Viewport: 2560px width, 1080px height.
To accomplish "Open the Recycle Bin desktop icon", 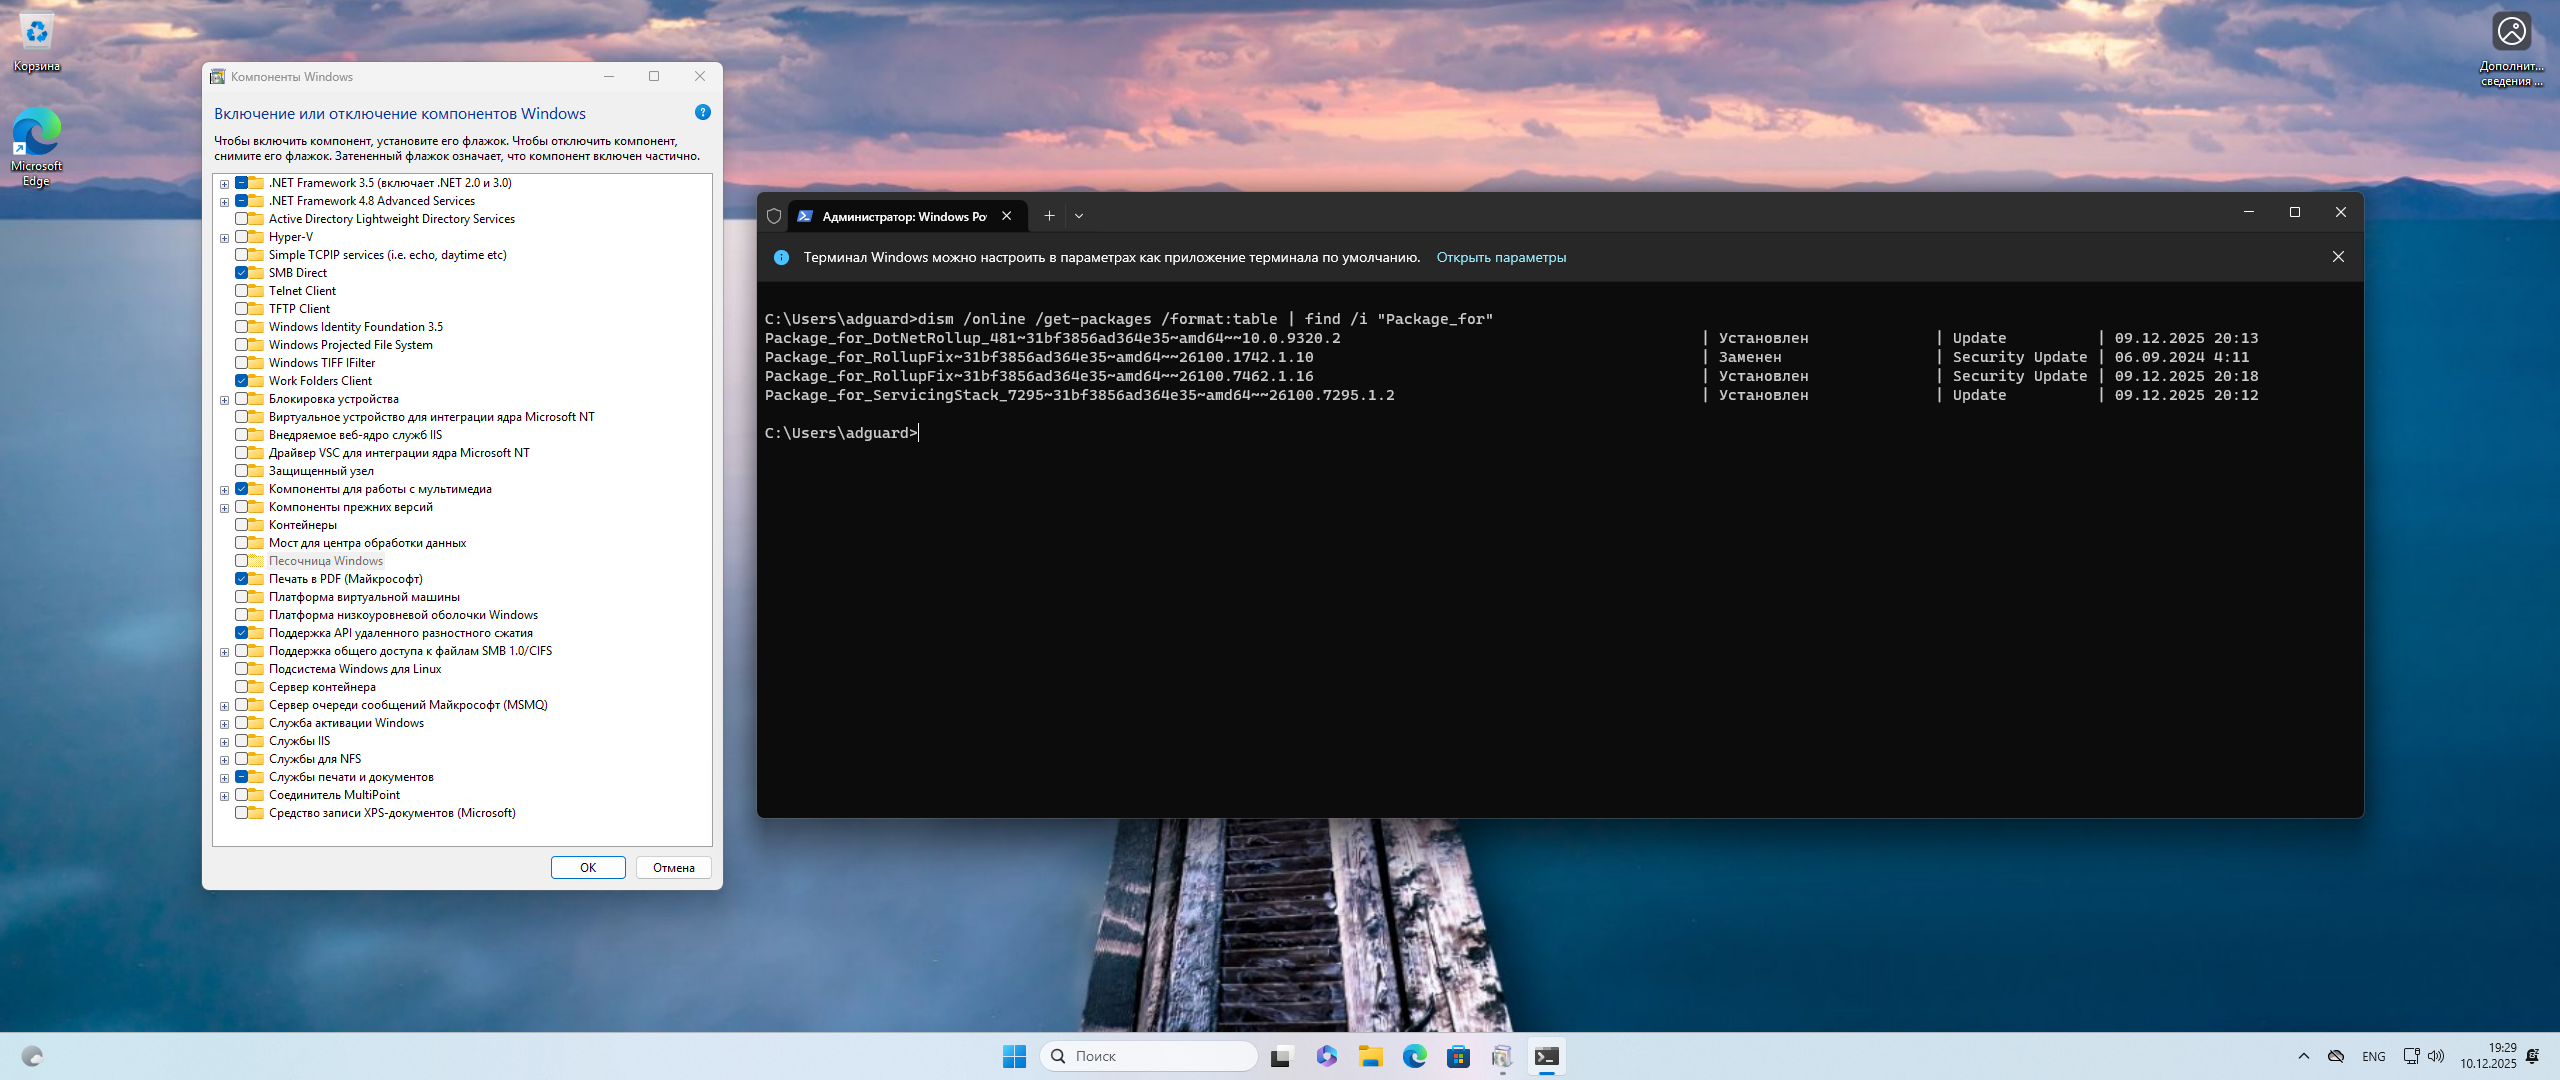I will pos(37,40).
